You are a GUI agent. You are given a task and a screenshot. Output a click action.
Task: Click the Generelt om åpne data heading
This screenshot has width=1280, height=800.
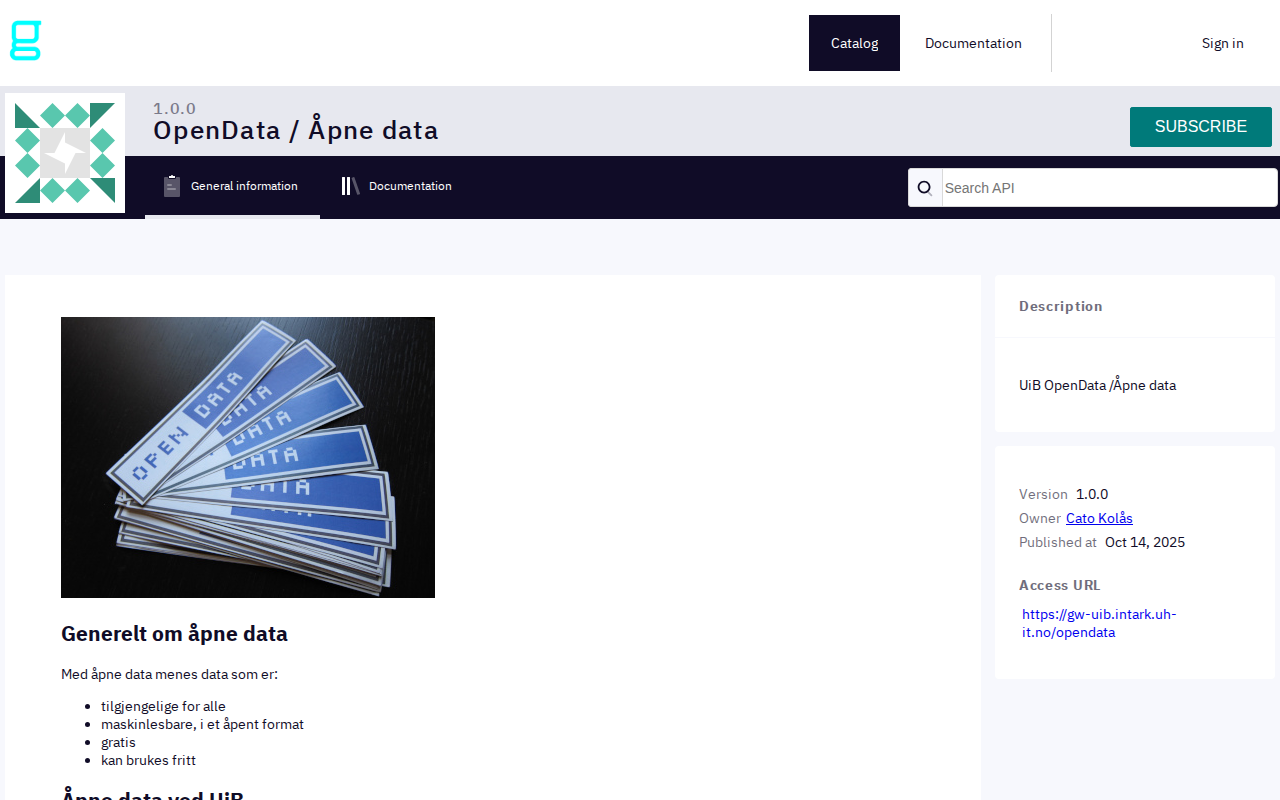click(x=174, y=633)
